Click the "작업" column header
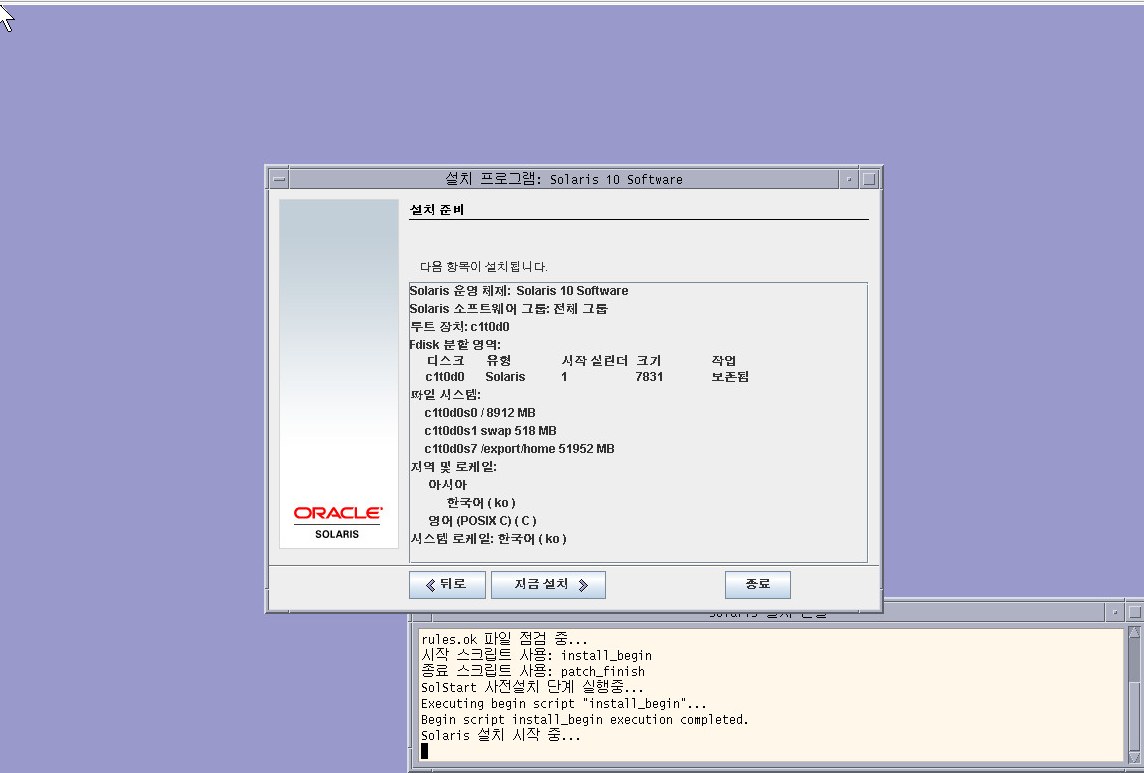The height and width of the screenshot is (773, 1144). pos(724,361)
